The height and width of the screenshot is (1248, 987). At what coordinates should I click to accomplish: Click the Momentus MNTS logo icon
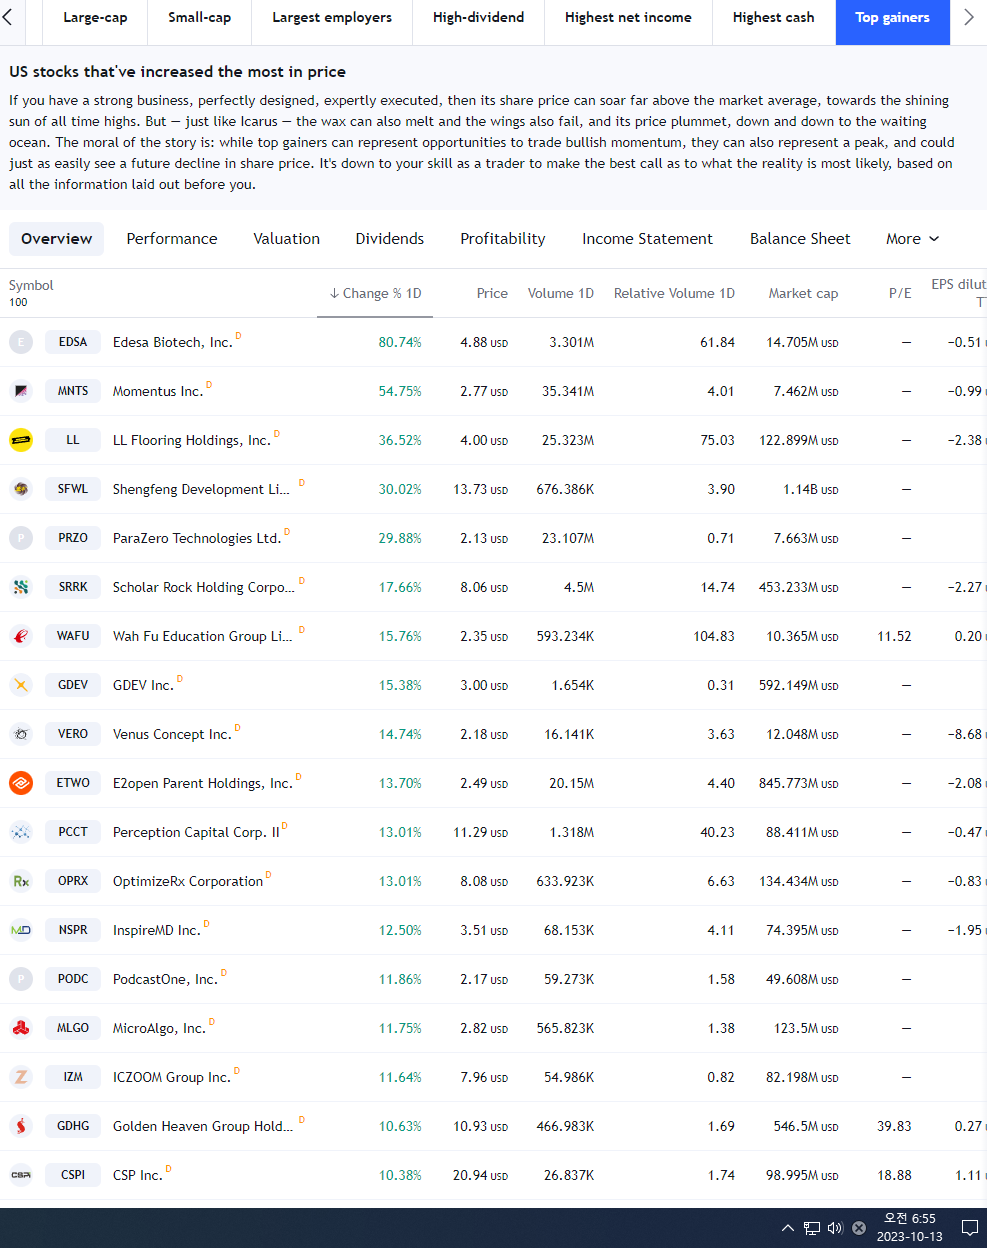pos(21,391)
